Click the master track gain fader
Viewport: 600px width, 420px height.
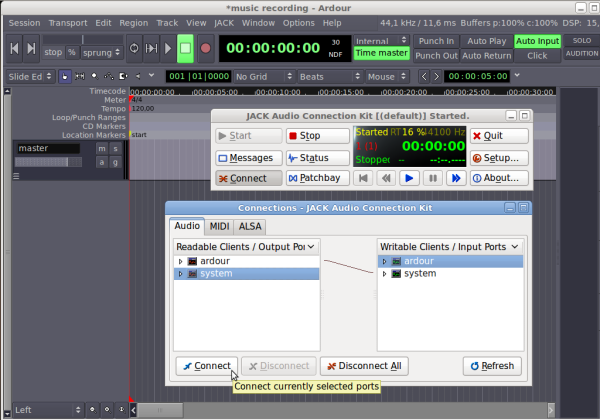pos(48,162)
